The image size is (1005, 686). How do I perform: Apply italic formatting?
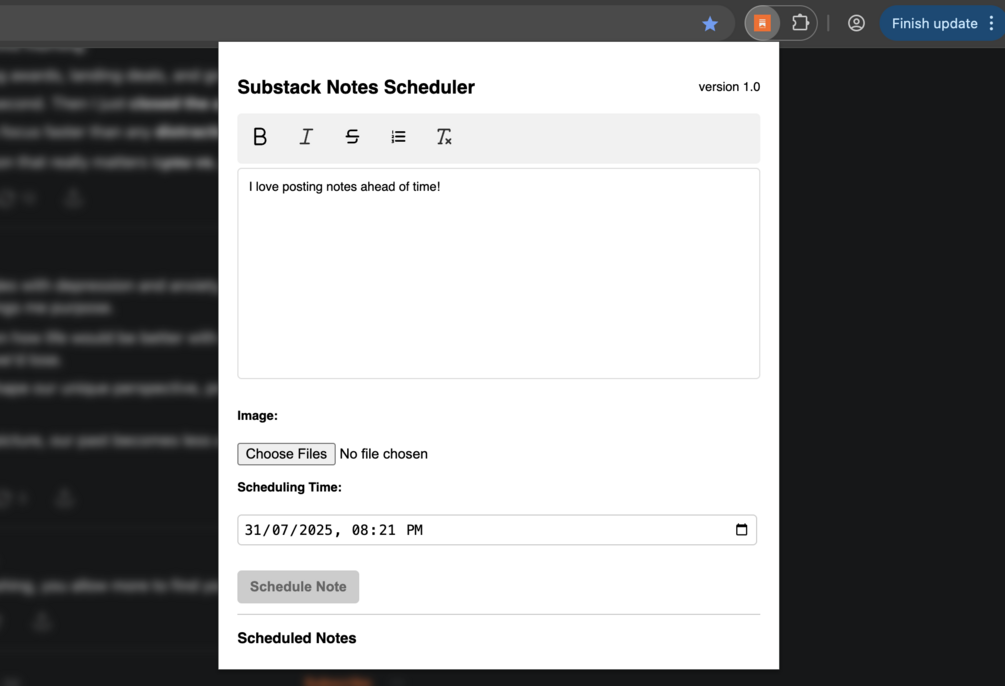[x=306, y=137]
